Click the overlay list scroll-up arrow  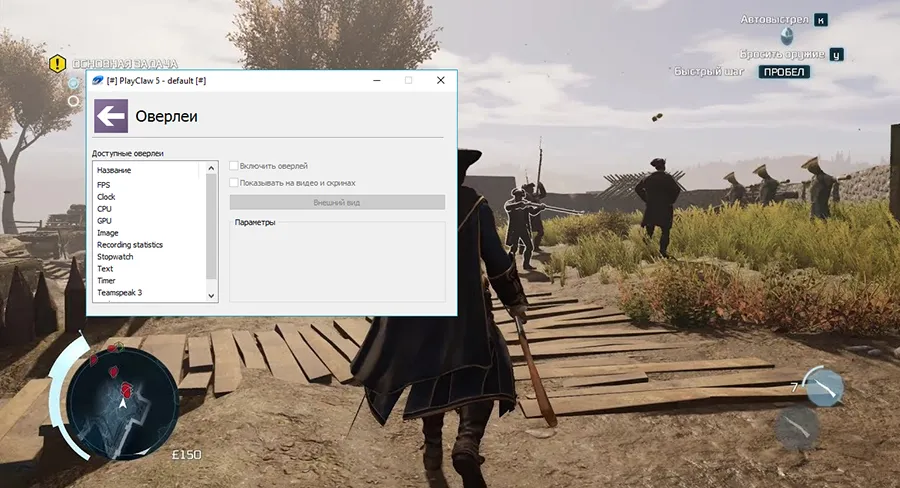pyautogui.click(x=211, y=169)
